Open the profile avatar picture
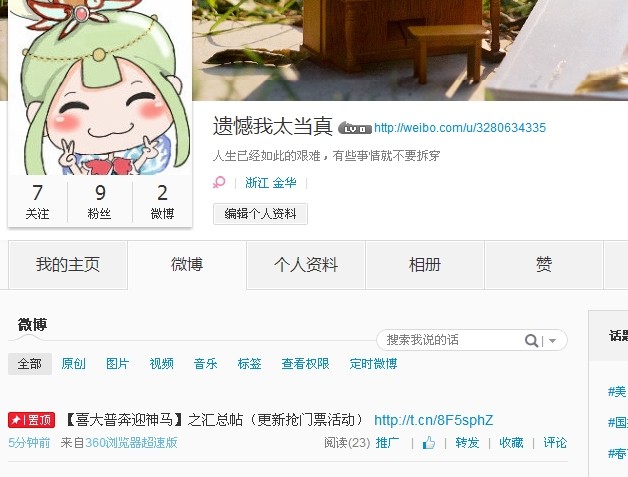This screenshot has height=477, width=628. [100, 88]
